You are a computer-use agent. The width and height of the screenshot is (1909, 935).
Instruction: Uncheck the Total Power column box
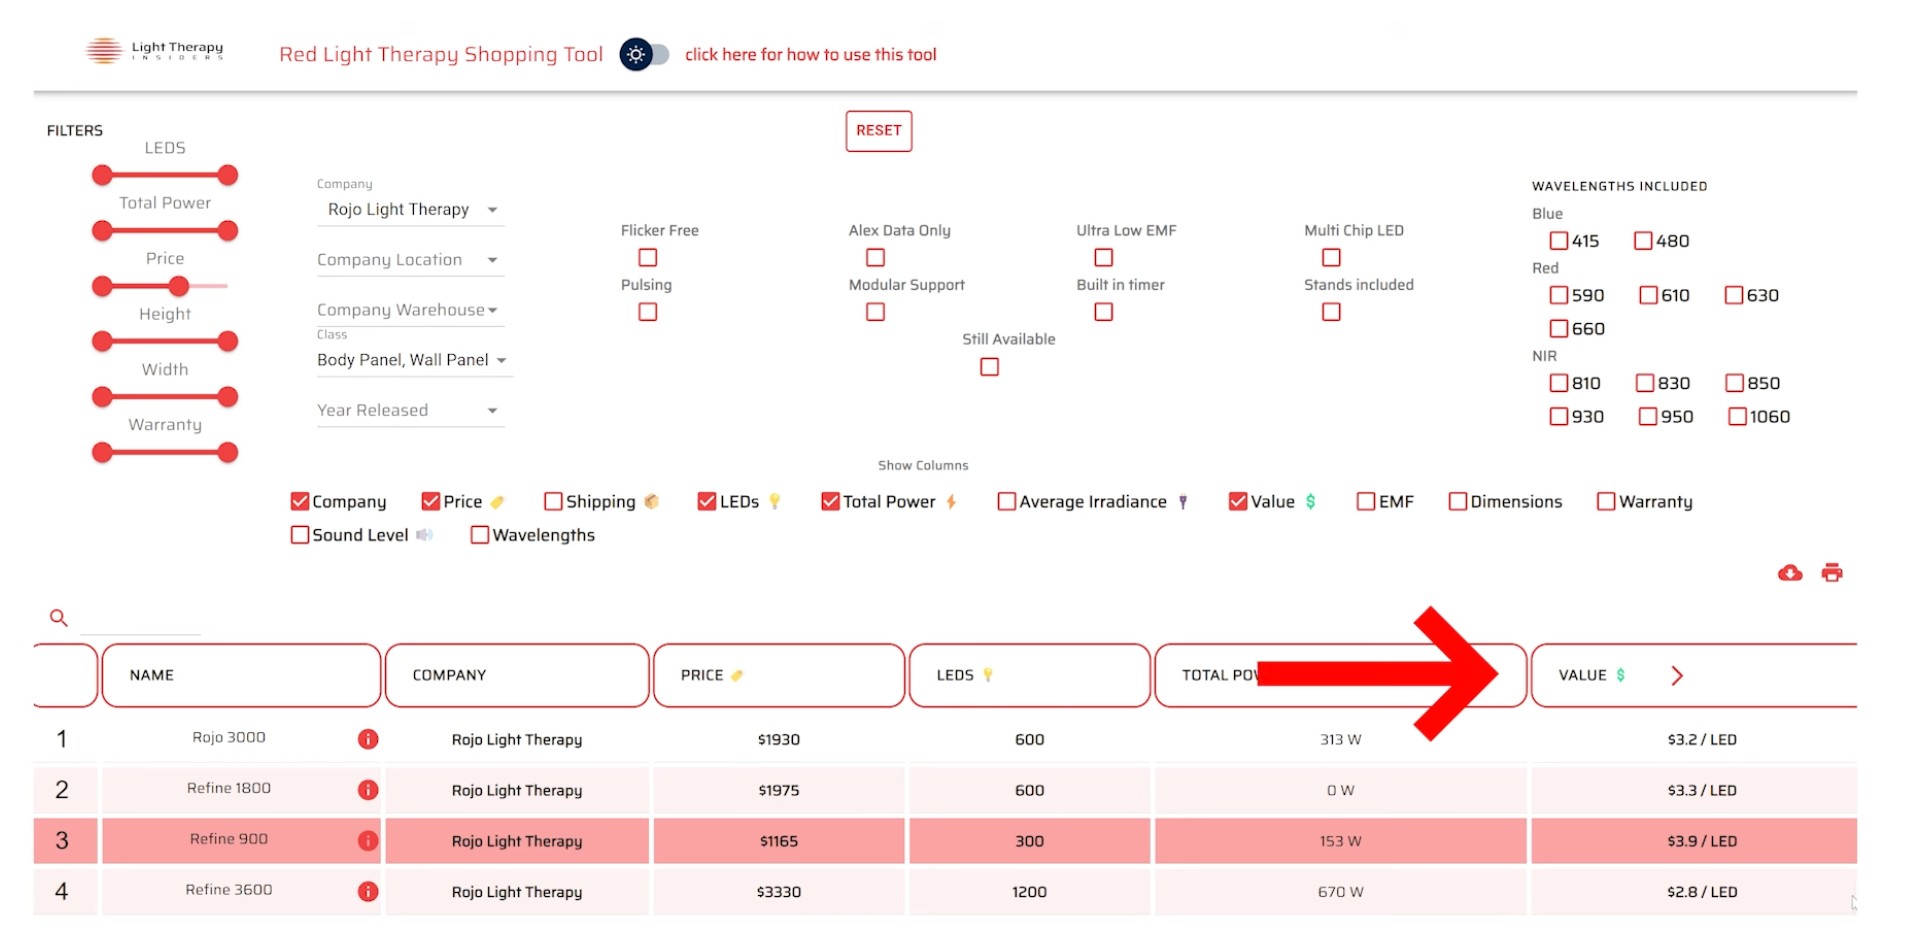coord(830,501)
